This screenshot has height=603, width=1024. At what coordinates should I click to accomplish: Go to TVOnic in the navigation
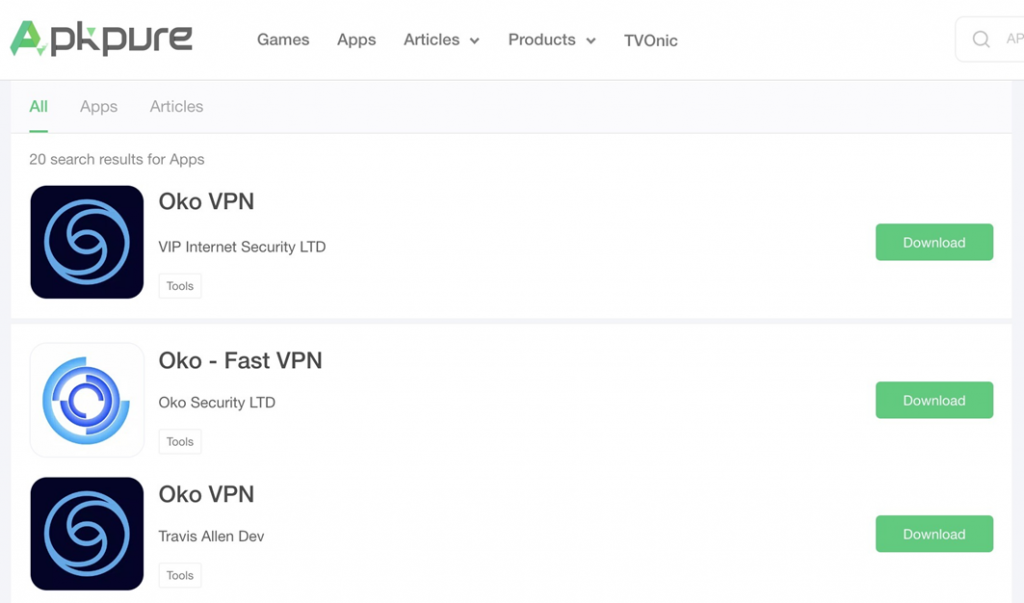(x=650, y=41)
